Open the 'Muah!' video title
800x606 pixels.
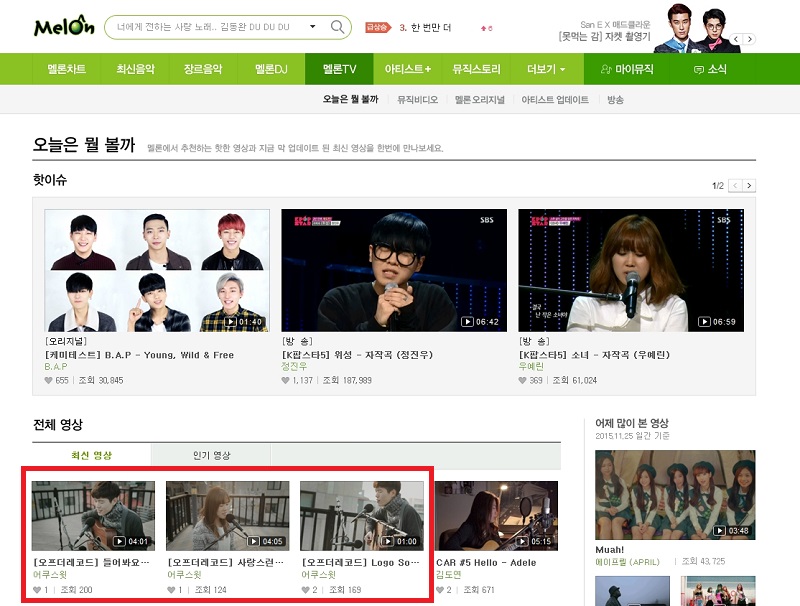click(x=610, y=550)
